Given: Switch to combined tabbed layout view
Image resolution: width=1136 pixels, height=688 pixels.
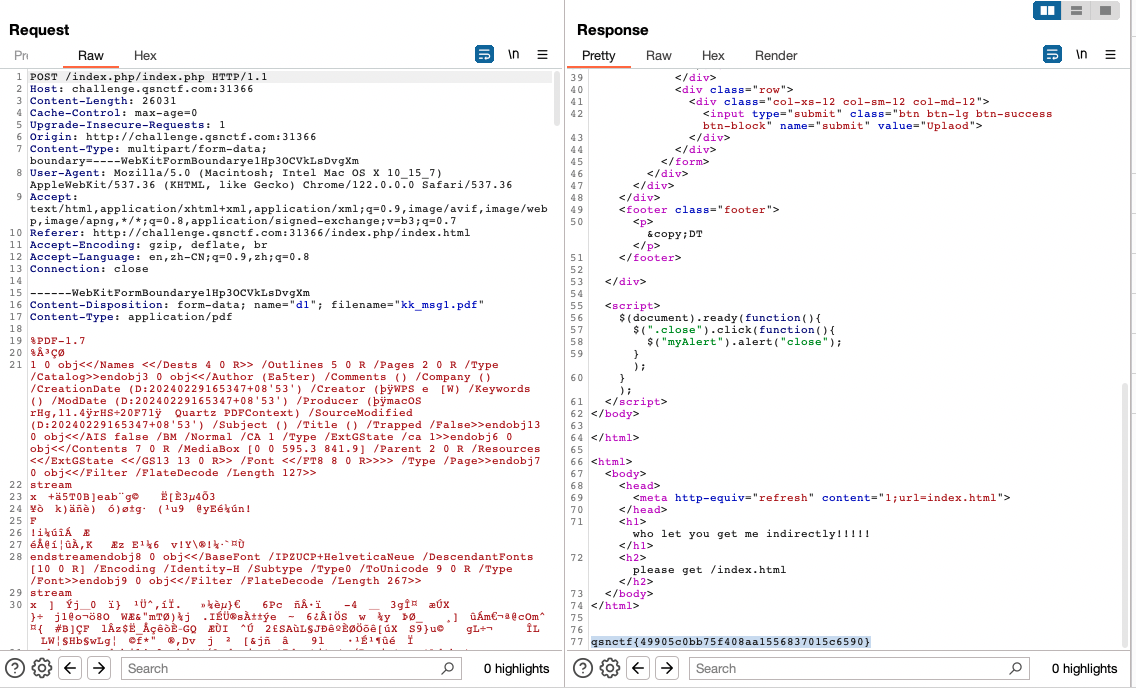Looking at the screenshot, I should click(1104, 11).
